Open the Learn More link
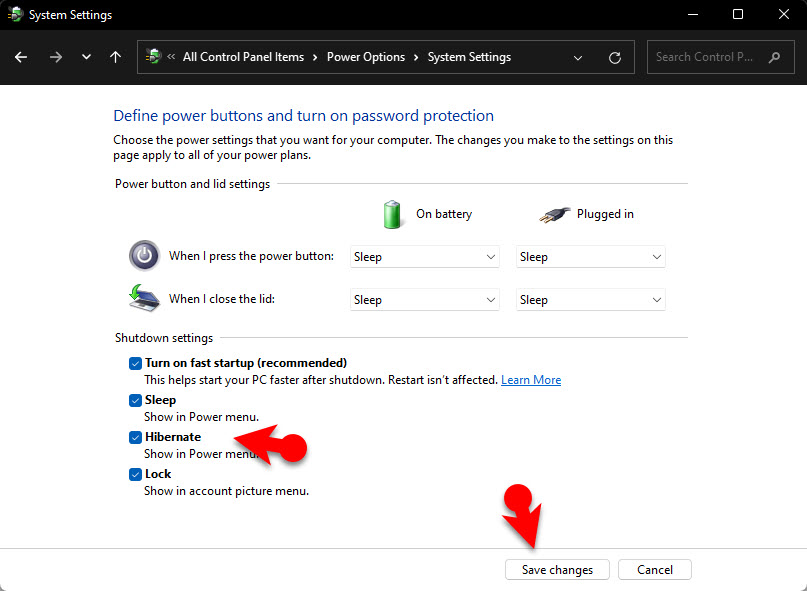Viewport: 807px width, 591px height. coord(531,380)
